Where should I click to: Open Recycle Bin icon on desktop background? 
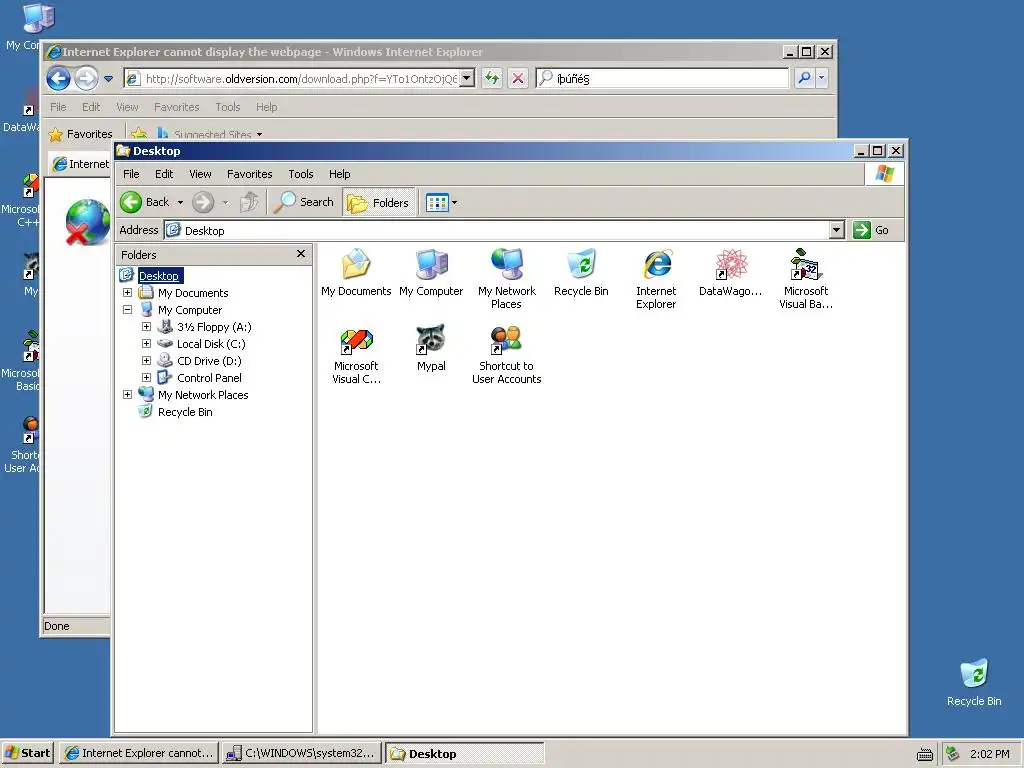(x=974, y=683)
